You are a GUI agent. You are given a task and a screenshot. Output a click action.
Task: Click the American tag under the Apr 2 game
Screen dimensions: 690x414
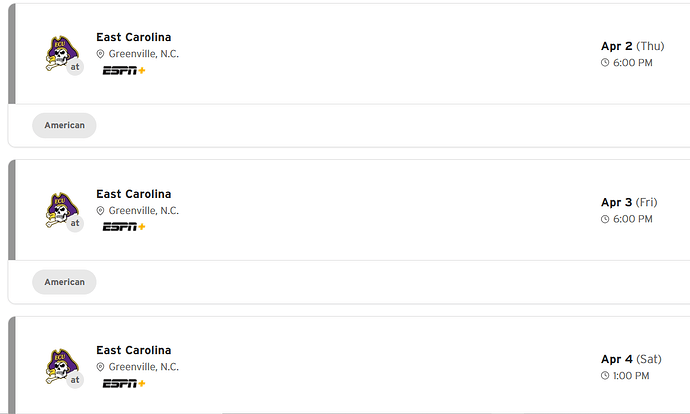[64, 125]
